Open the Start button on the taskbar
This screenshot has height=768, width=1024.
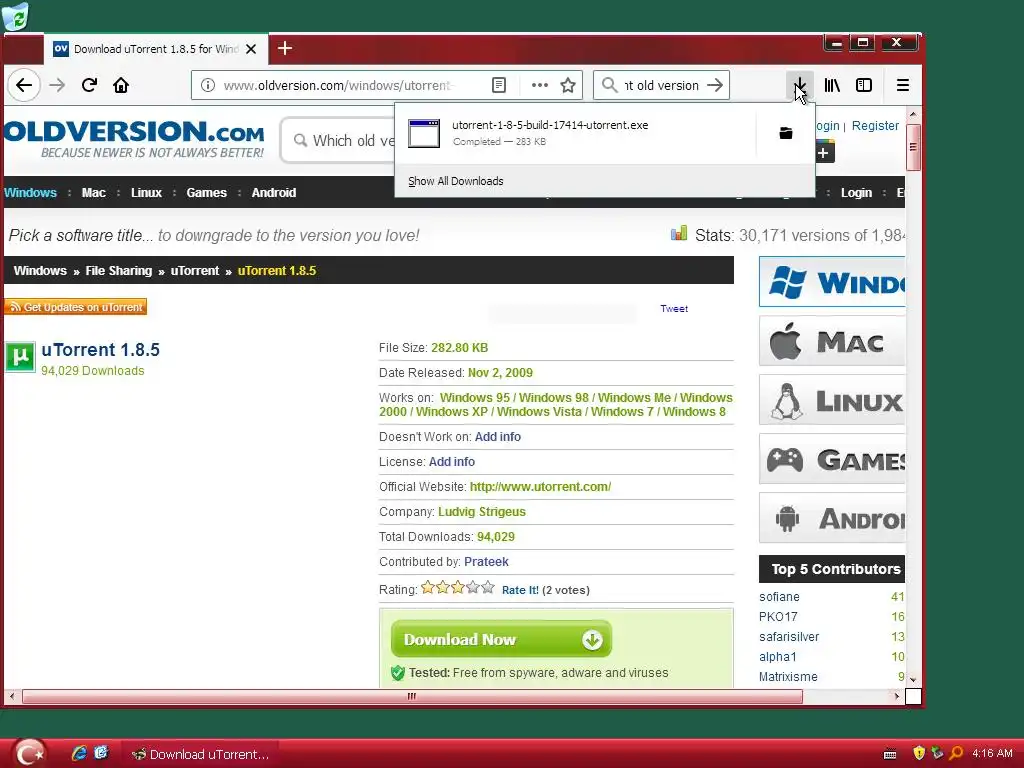pyautogui.click(x=29, y=754)
